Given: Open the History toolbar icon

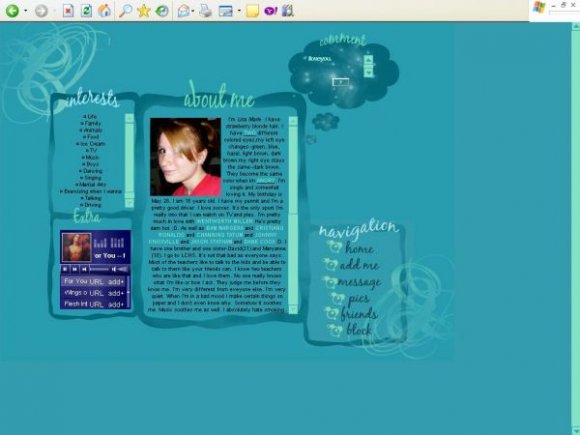Looking at the screenshot, I should (162, 10).
